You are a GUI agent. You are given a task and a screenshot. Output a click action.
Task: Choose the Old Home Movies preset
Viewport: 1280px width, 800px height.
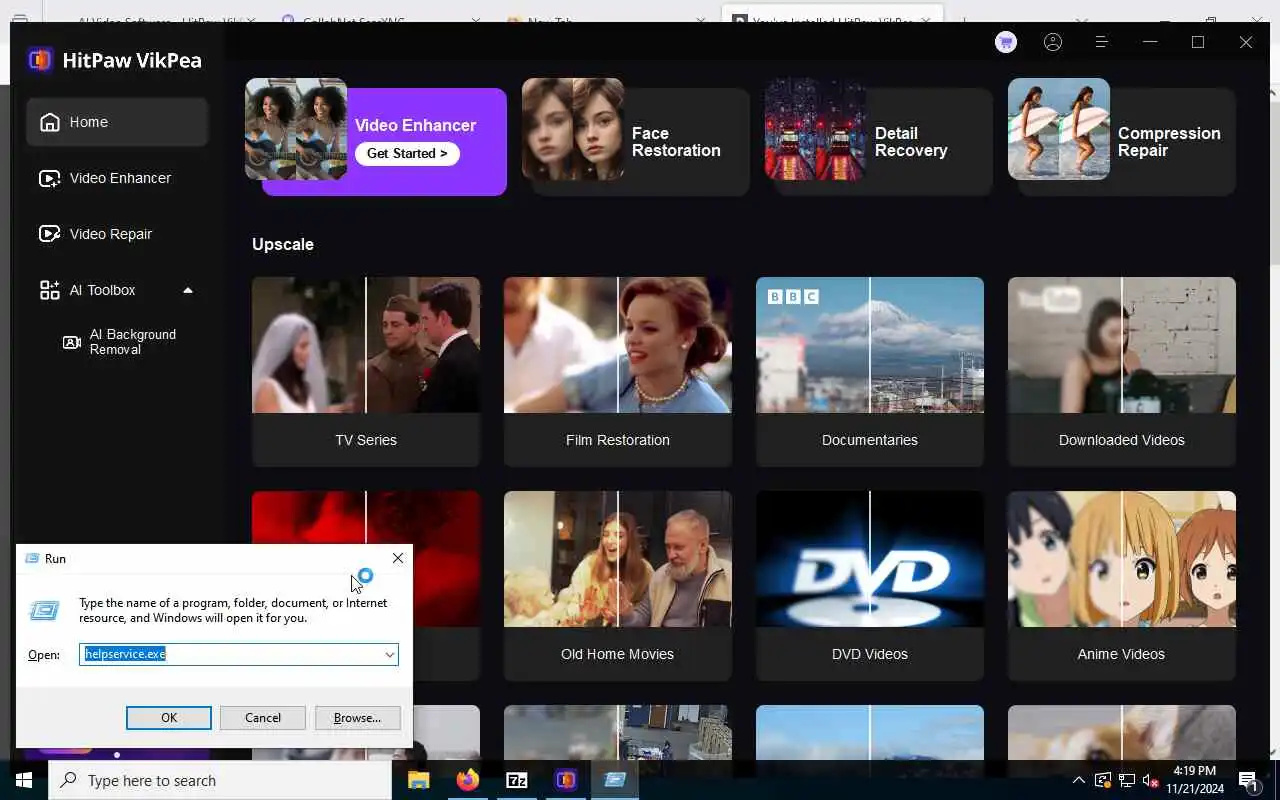618,585
